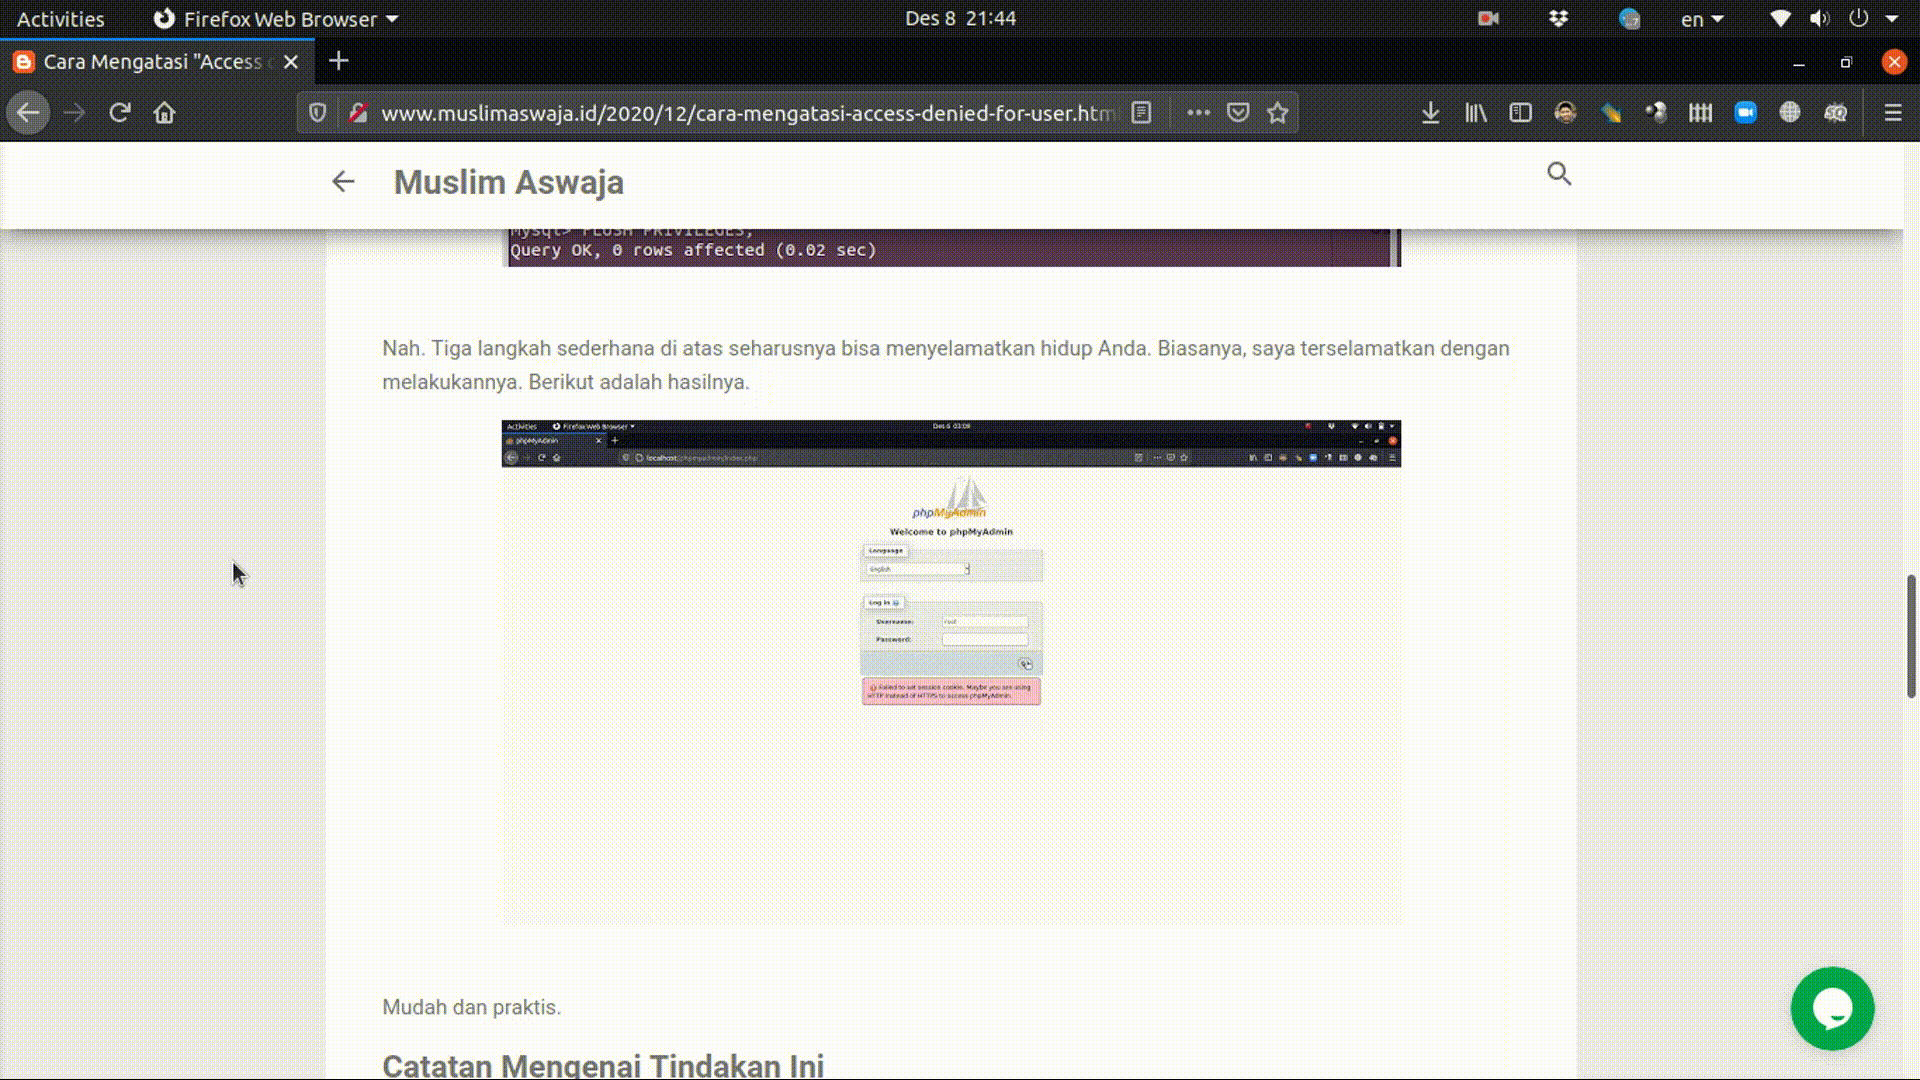Click the Zoom extension icon
This screenshot has width=1920, height=1080.
pyautogui.click(x=1746, y=113)
